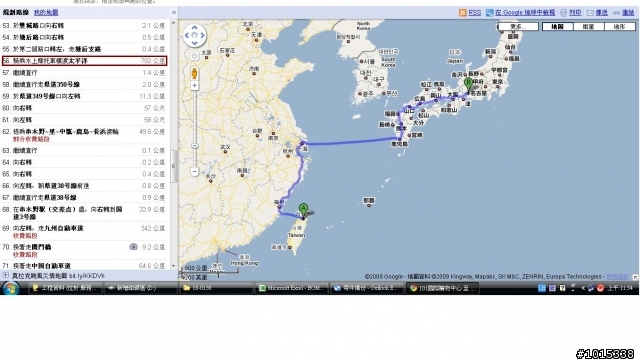Select step 68 串木野駅 32.9 公里
This screenshot has width=640, height=362.
84,213
